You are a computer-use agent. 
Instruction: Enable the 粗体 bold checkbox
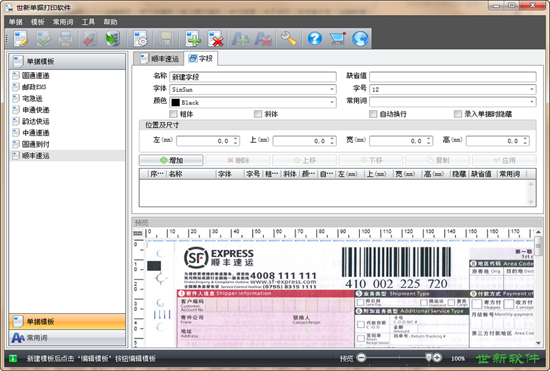173,114
